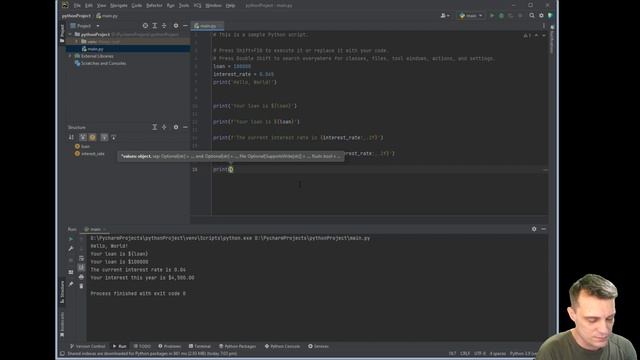Open the Python Console tool window

pyautogui.click(x=282, y=346)
